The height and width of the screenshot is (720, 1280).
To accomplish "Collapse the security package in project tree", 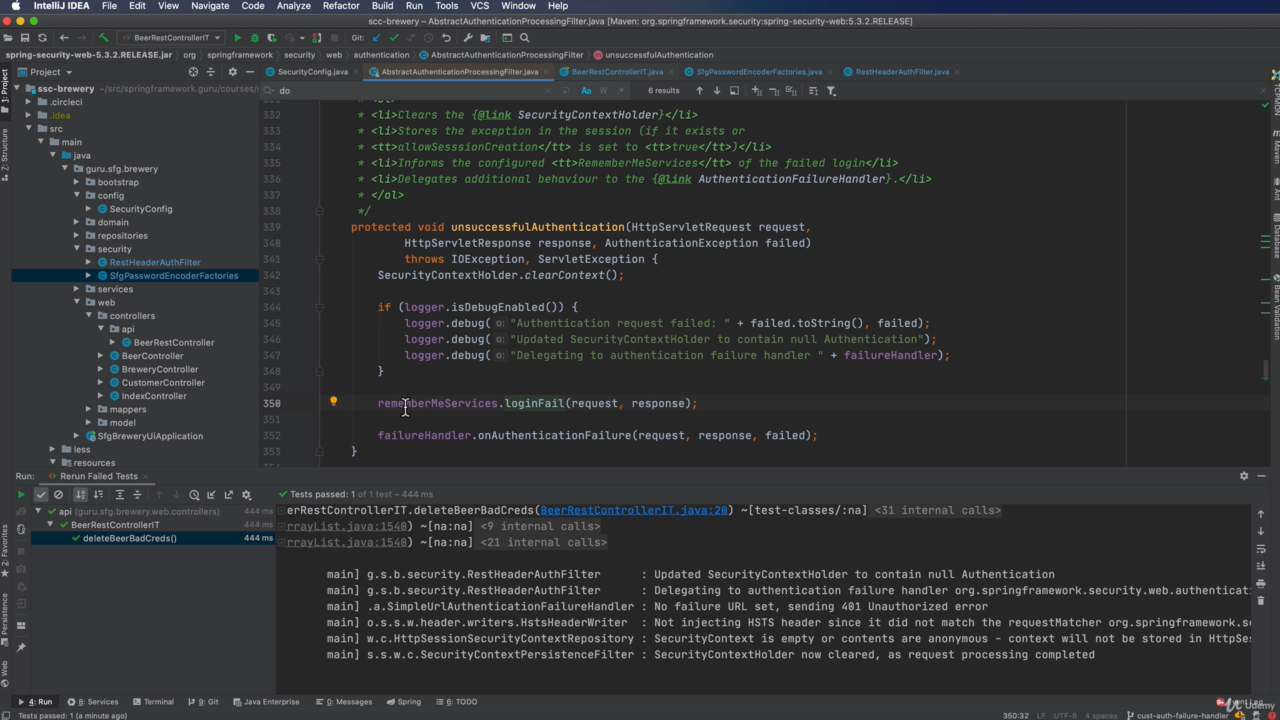I will pyautogui.click(x=77, y=249).
